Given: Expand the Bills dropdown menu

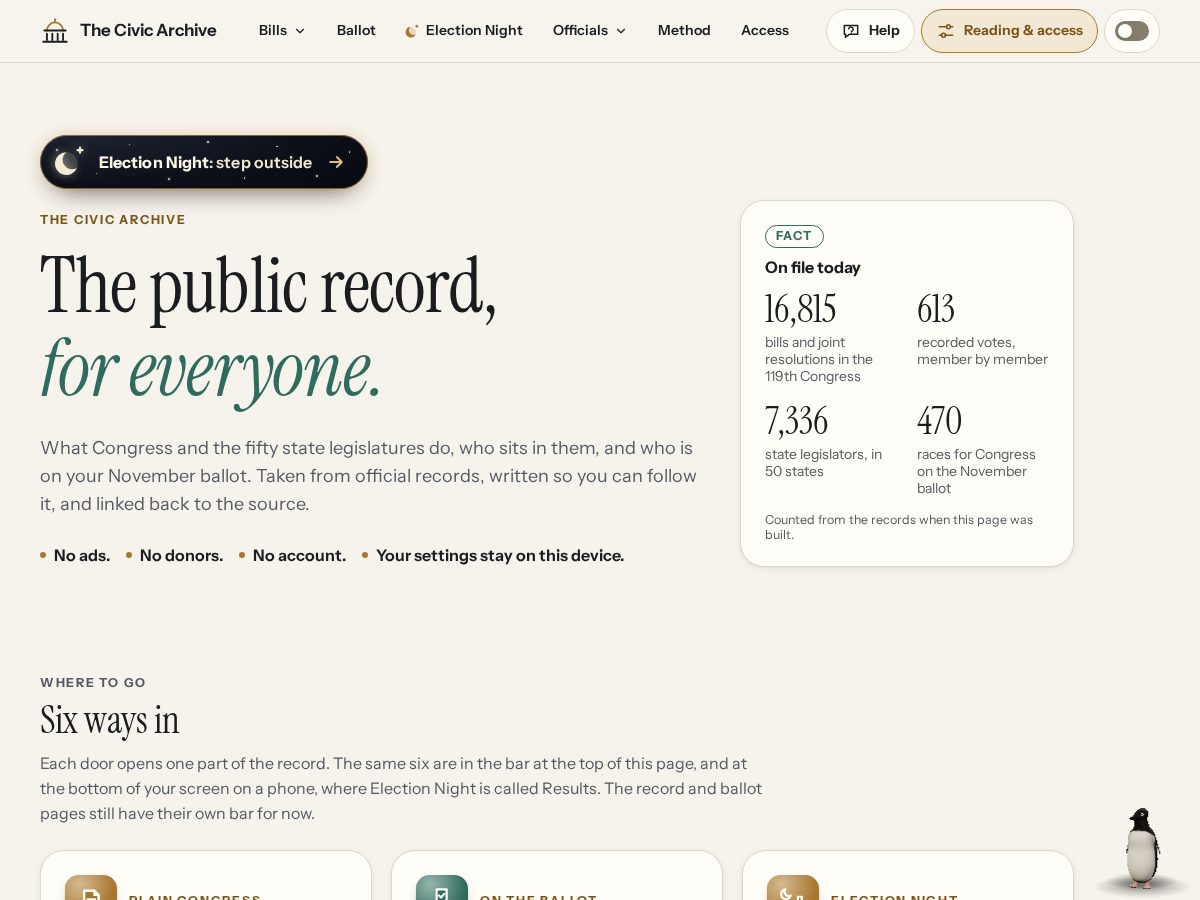Looking at the screenshot, I should tap(282, 31).
